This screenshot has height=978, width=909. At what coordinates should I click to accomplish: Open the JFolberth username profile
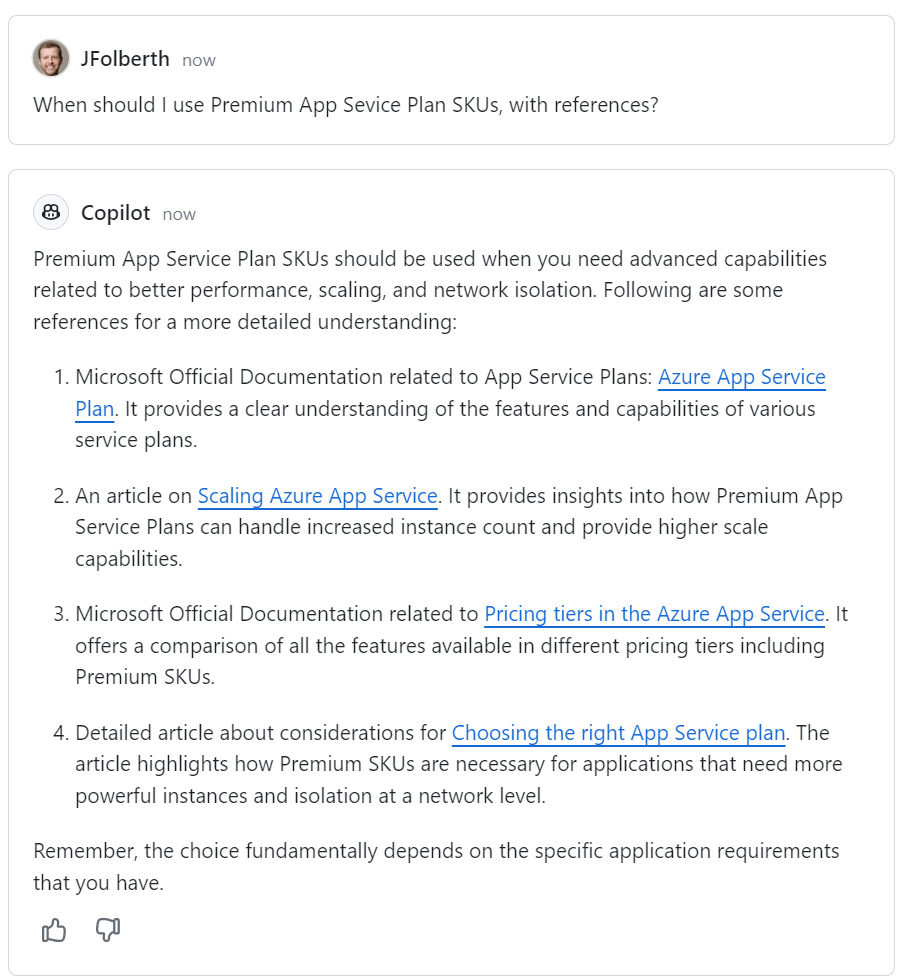(x=124, y=60)
